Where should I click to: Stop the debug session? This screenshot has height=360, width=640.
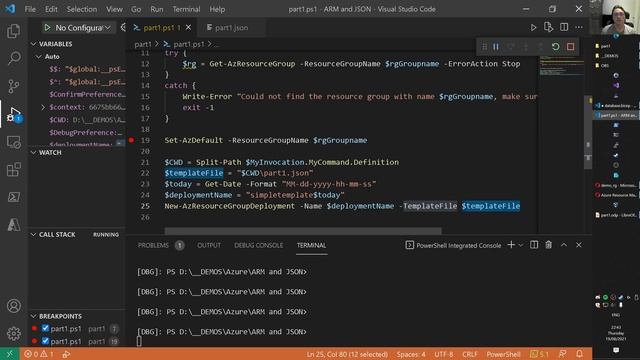click(571, 47)
